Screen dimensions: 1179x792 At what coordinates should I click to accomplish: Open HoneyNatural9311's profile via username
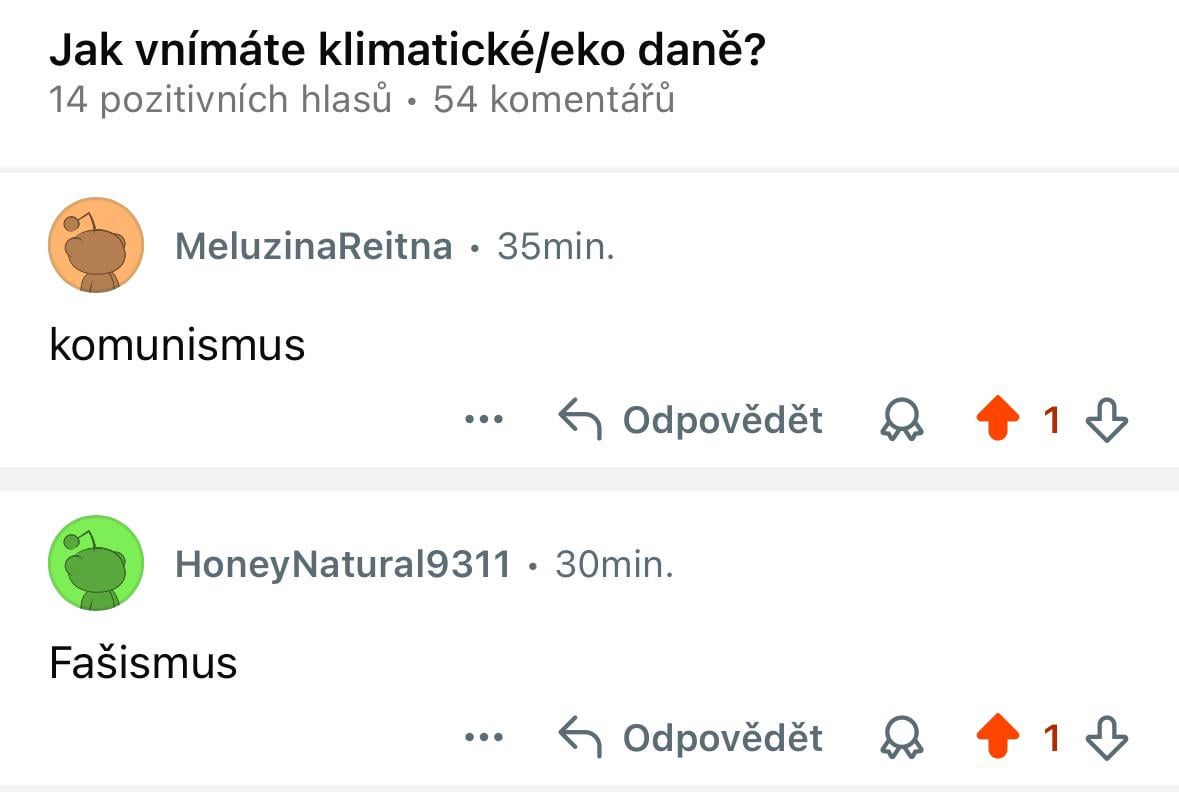click(x=343, y=563)
